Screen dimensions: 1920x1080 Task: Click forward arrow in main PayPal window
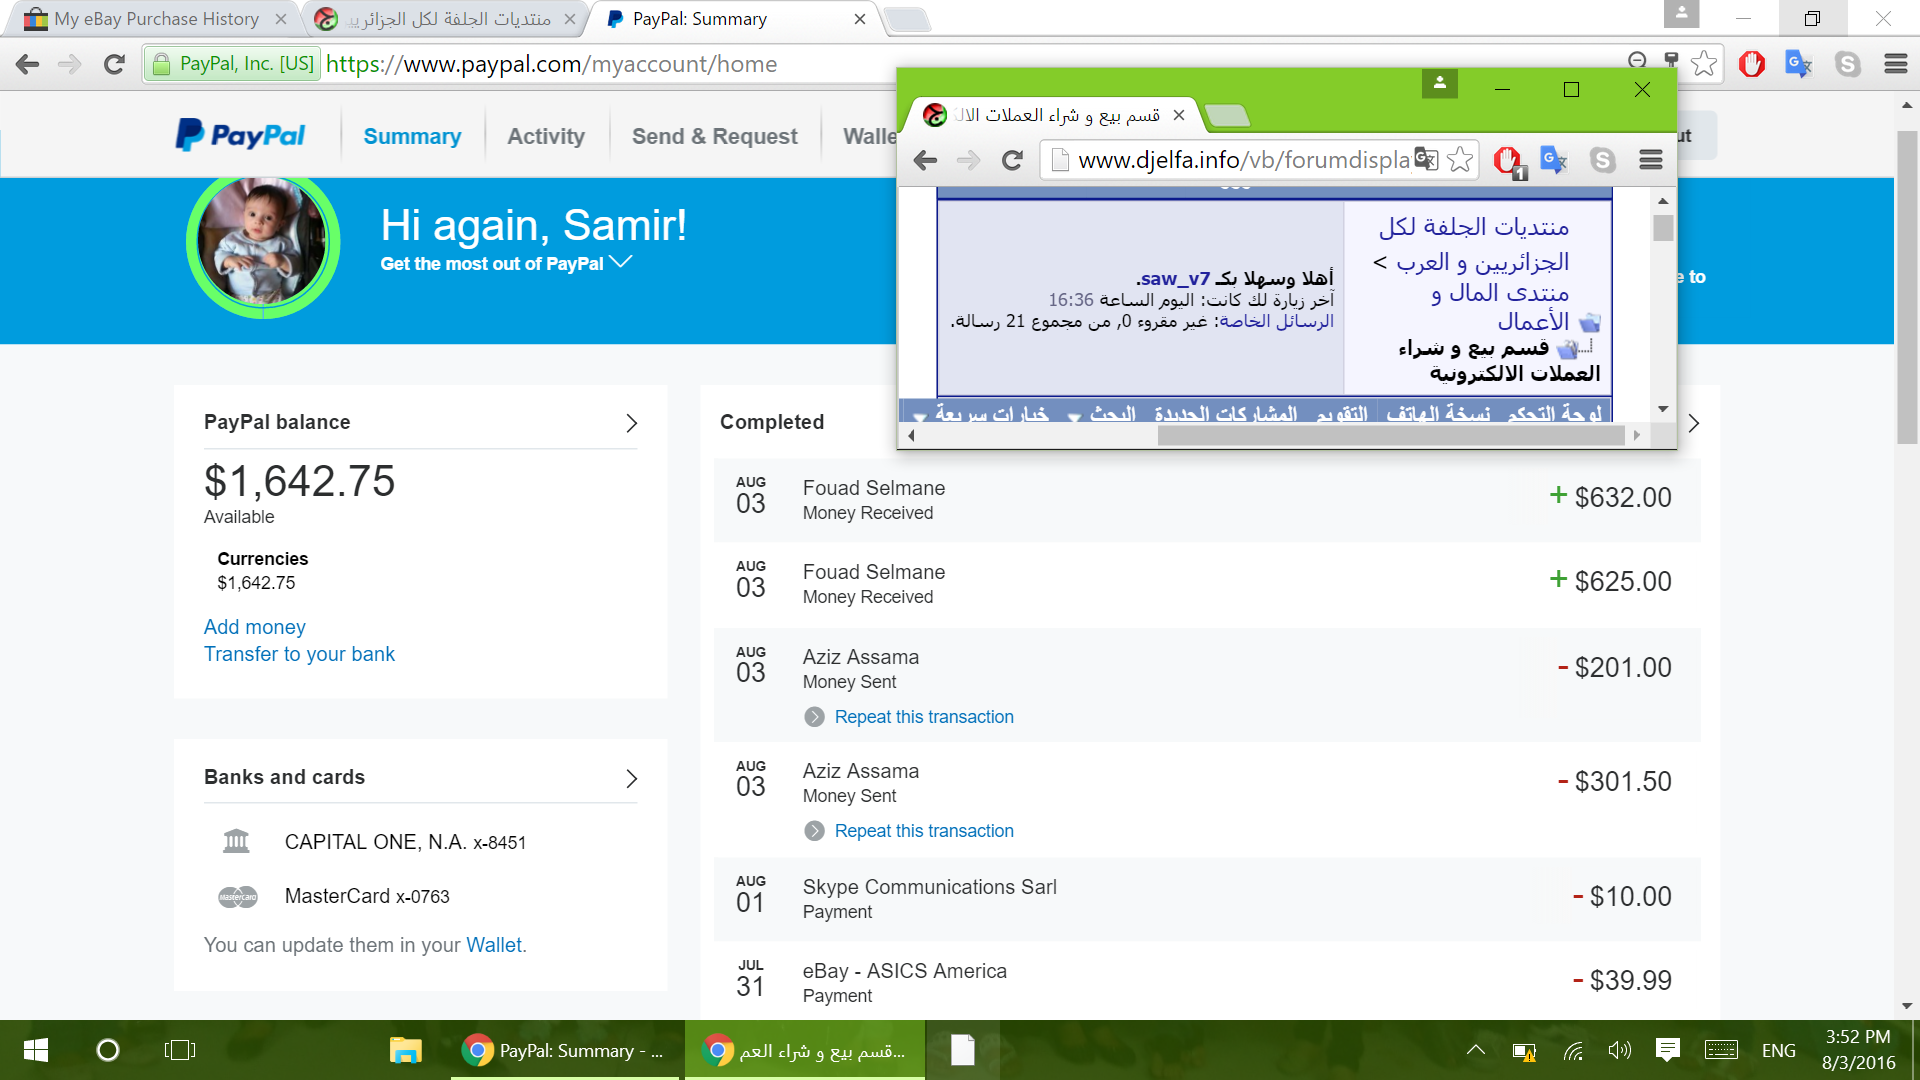70,64
